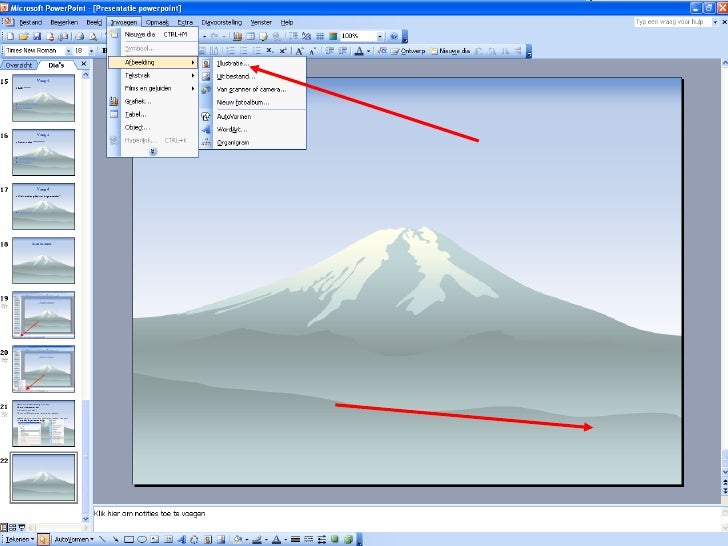Click the 3D style icon

click(347, 539)
